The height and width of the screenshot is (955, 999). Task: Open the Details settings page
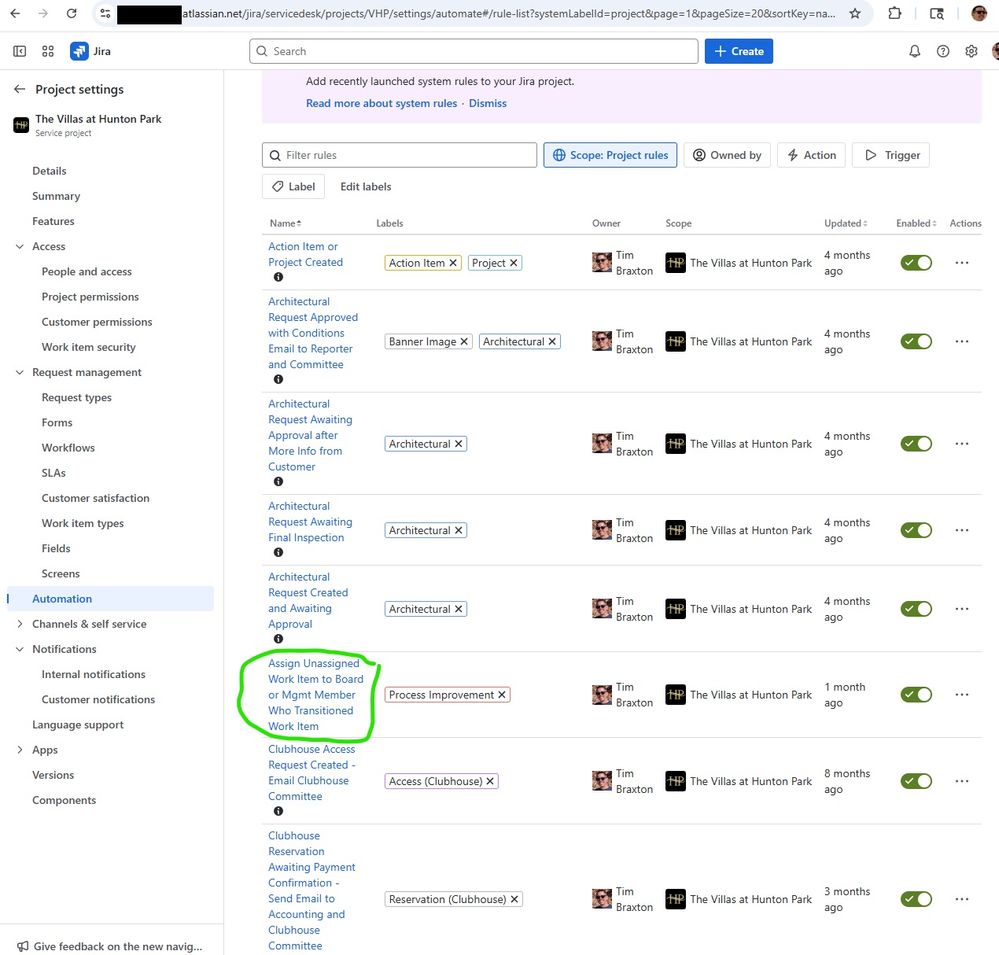tap(49, 171)
